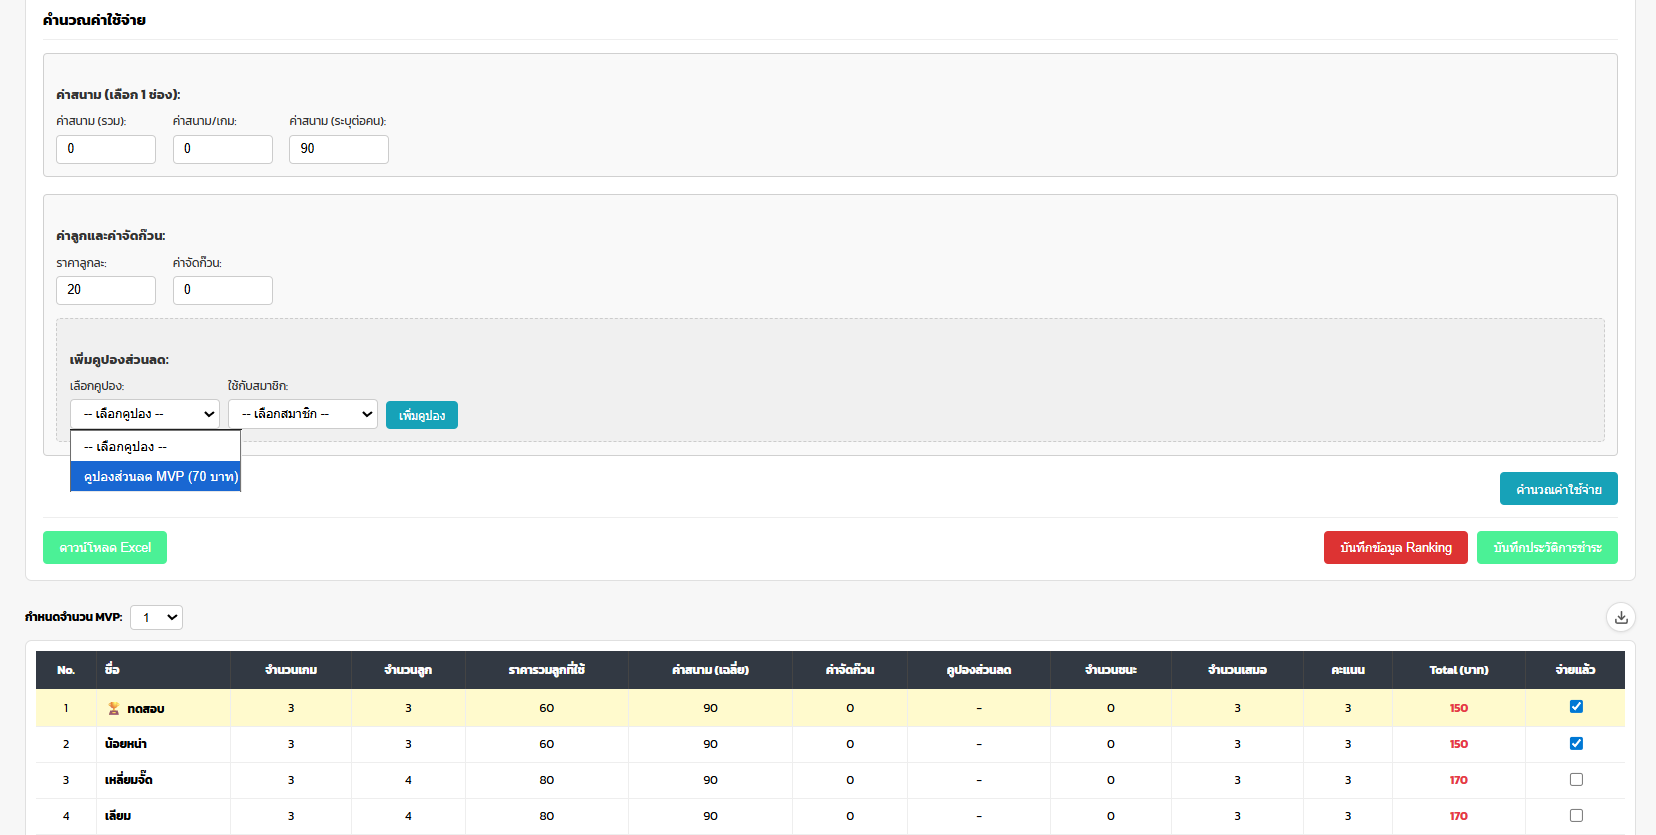The height and width of the screenshot is (835, 1656).
Task: Uncheck the paid checkbox for ทดสอบ
Action: 1576,707
